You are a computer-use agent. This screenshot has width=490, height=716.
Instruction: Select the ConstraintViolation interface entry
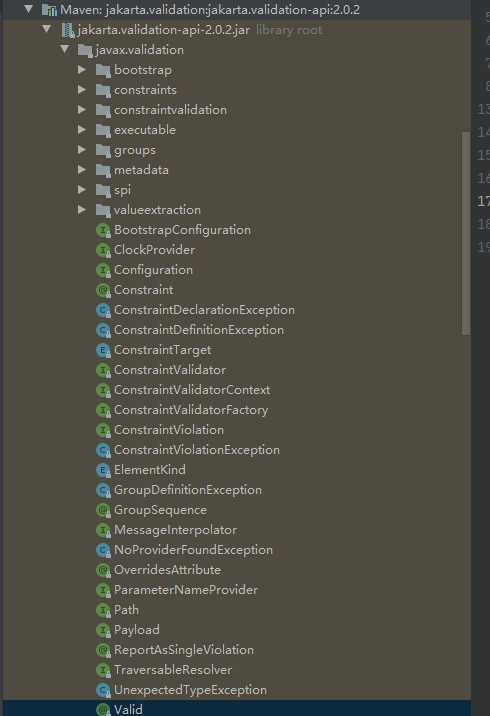[169, 430]
